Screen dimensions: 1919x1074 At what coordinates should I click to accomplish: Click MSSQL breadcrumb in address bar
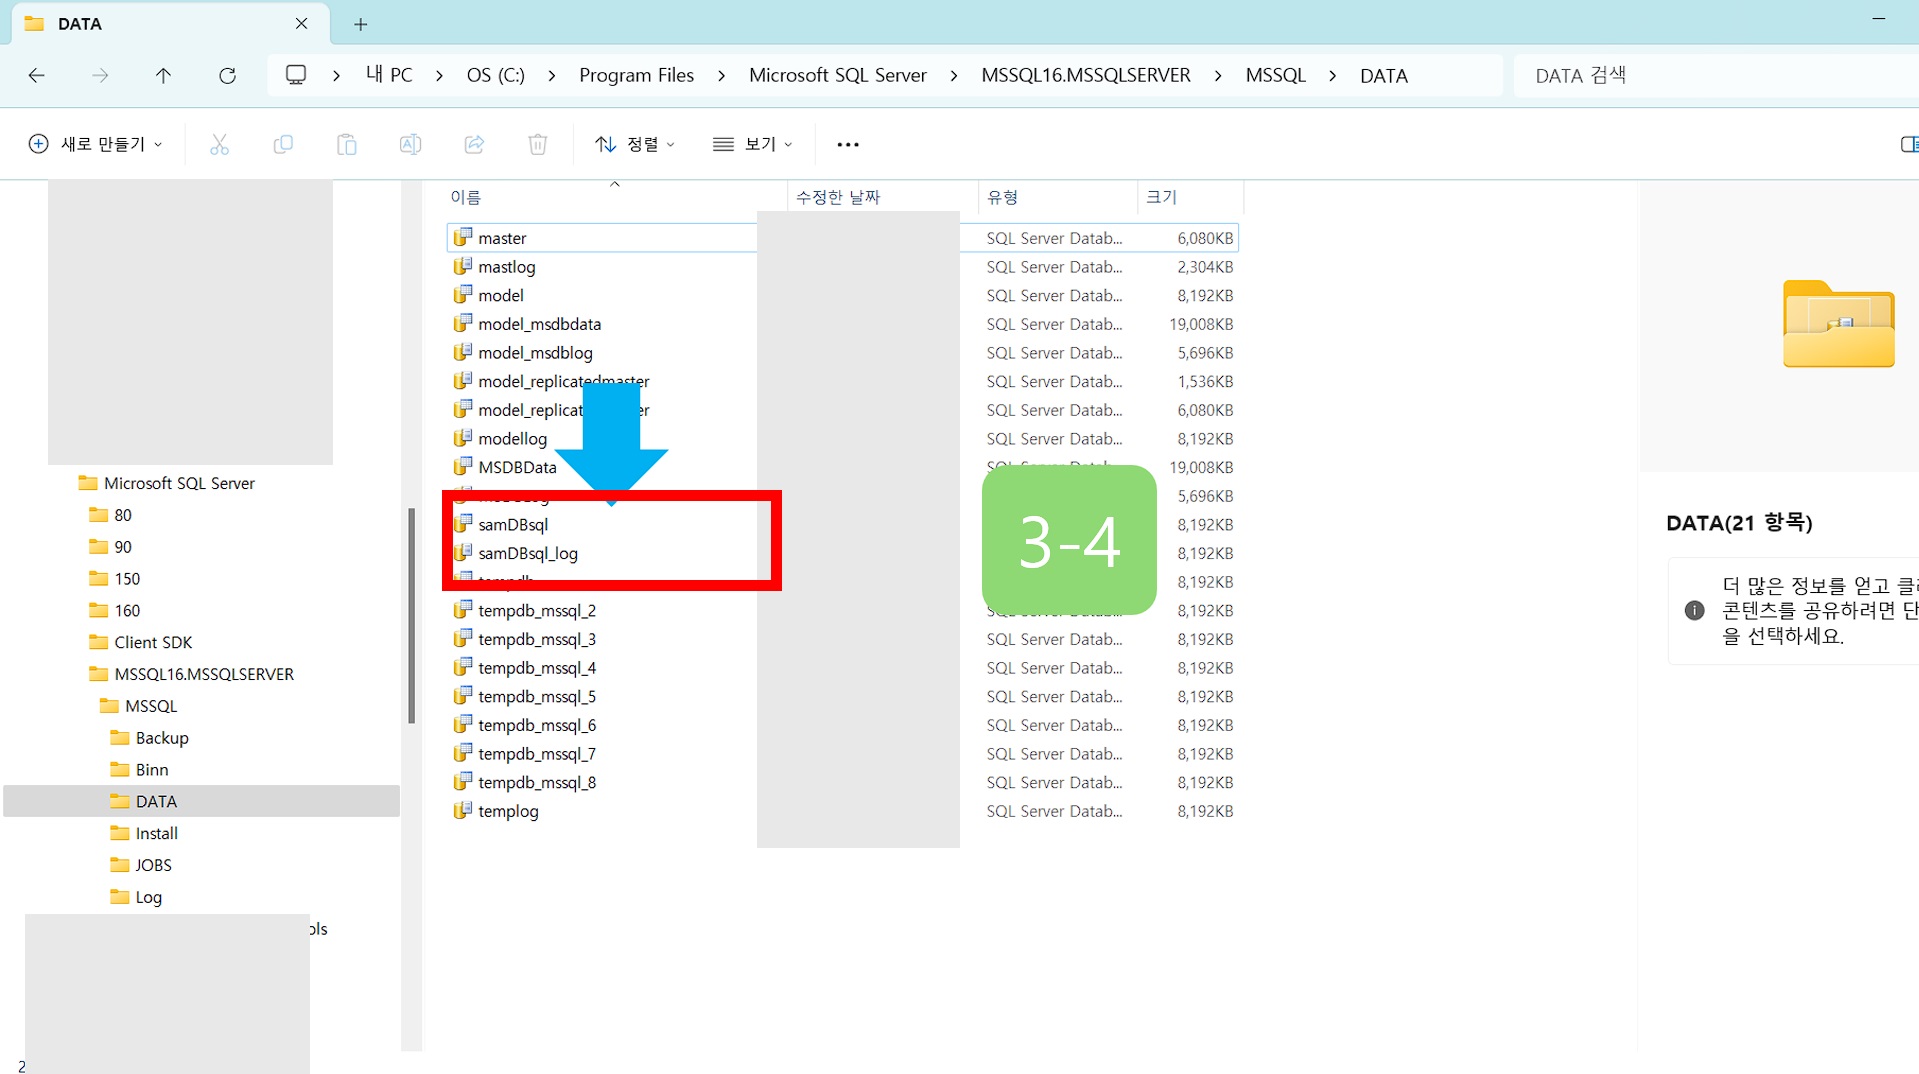tap(1276, 75)
